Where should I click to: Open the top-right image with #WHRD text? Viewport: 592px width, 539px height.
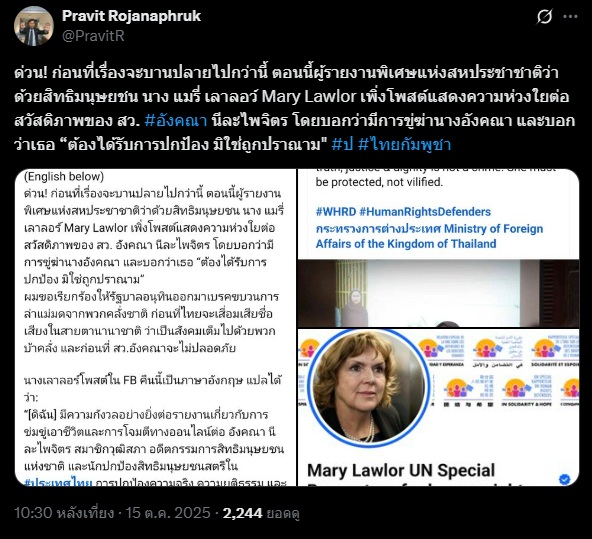(438, 248)
